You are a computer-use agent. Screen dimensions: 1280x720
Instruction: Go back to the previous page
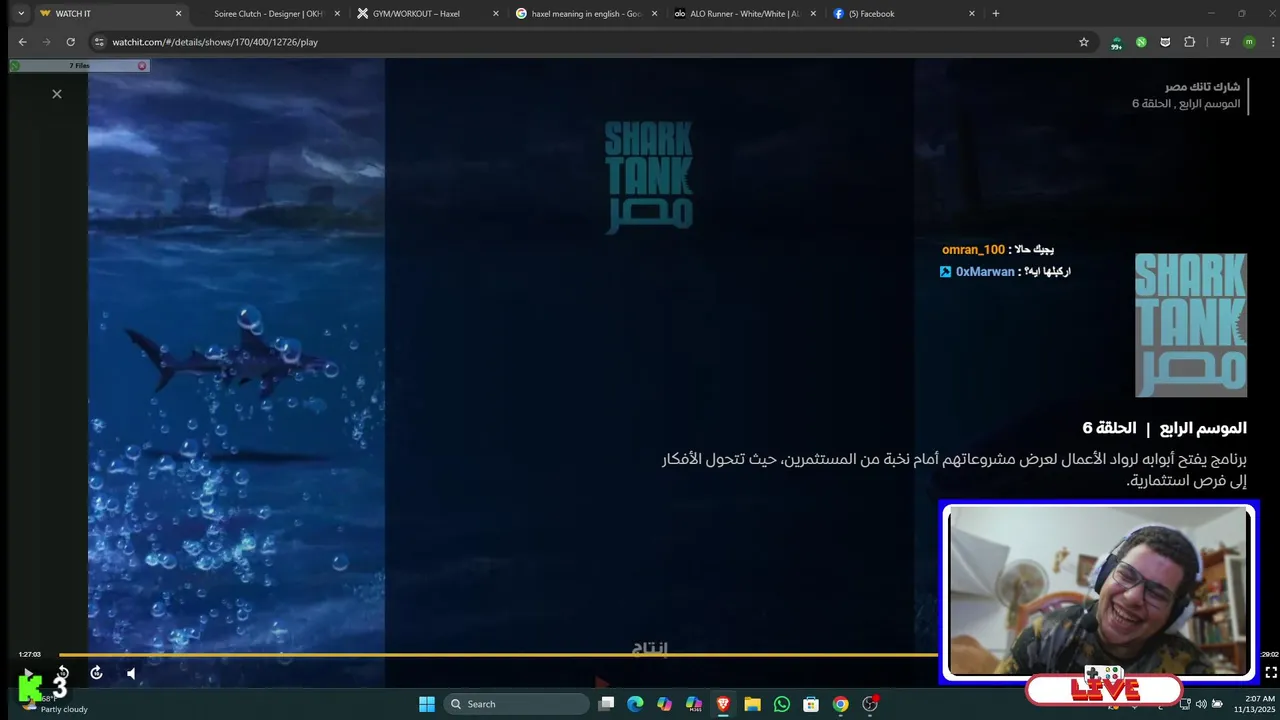[x=22, y=42]
